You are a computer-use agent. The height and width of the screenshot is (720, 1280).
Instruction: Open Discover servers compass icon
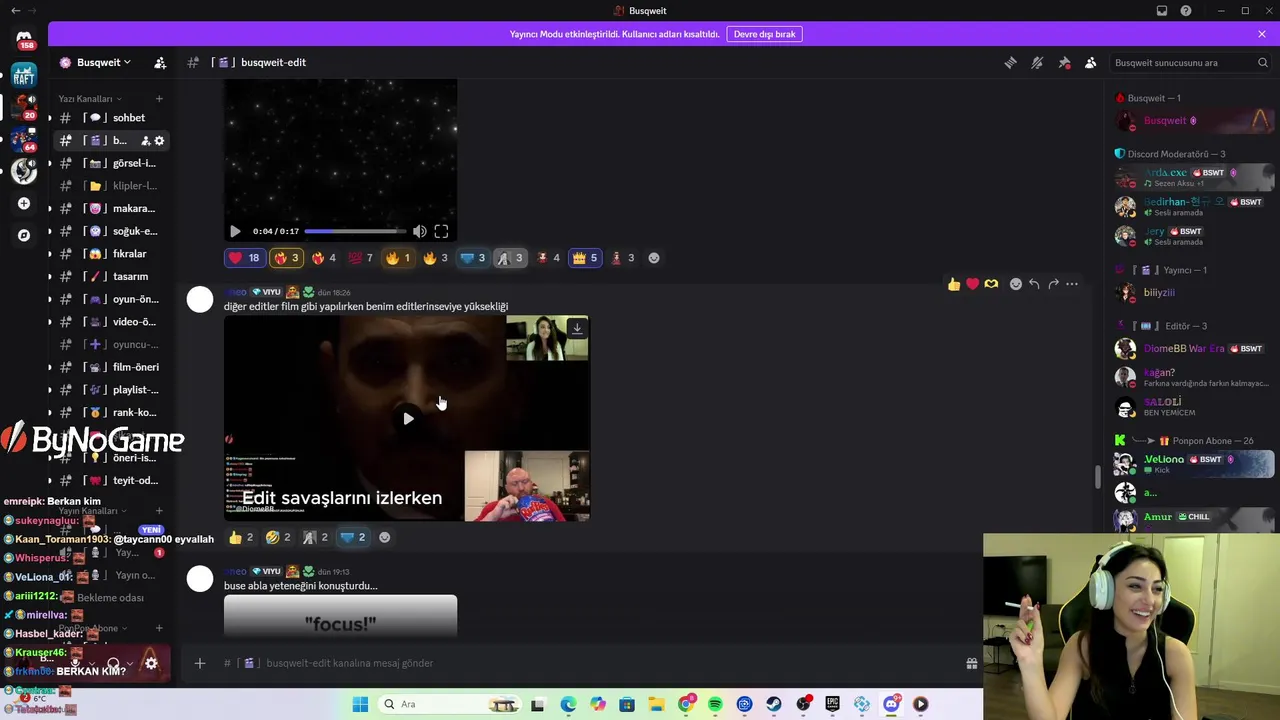(24, 236)
